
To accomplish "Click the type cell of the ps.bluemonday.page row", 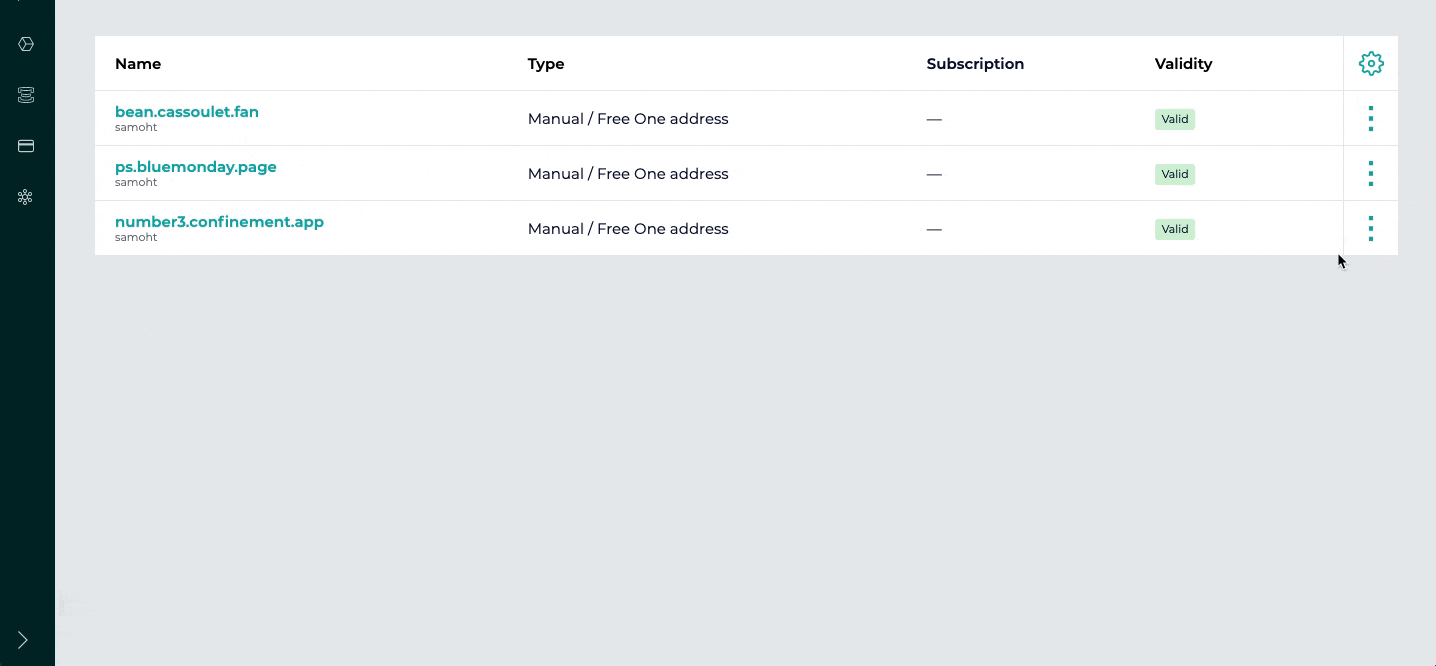I will [x=628, y=174].
